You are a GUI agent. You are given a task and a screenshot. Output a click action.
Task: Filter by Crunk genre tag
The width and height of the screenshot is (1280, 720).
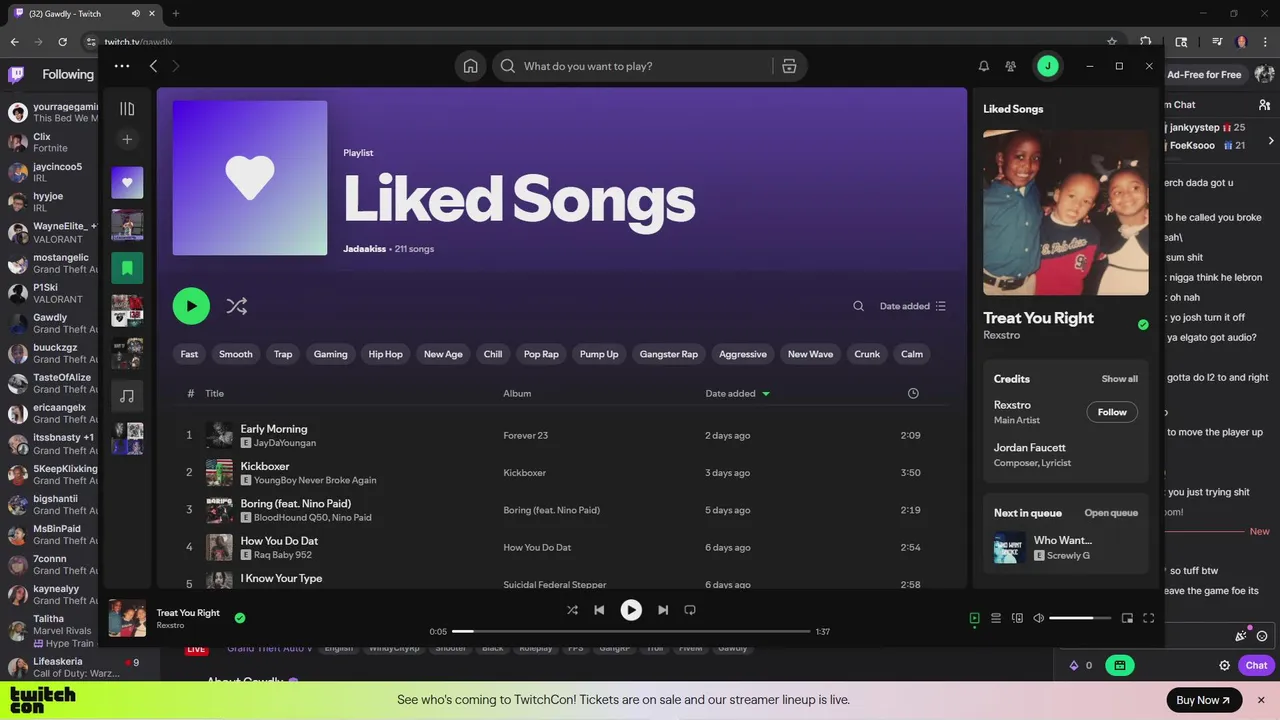pyautogui.click(x=867, y=354)
